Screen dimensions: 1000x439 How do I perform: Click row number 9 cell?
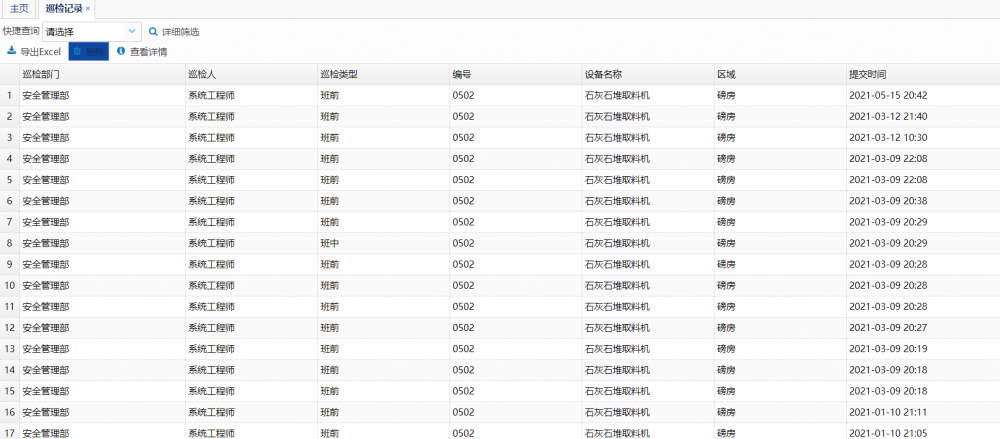10,264
